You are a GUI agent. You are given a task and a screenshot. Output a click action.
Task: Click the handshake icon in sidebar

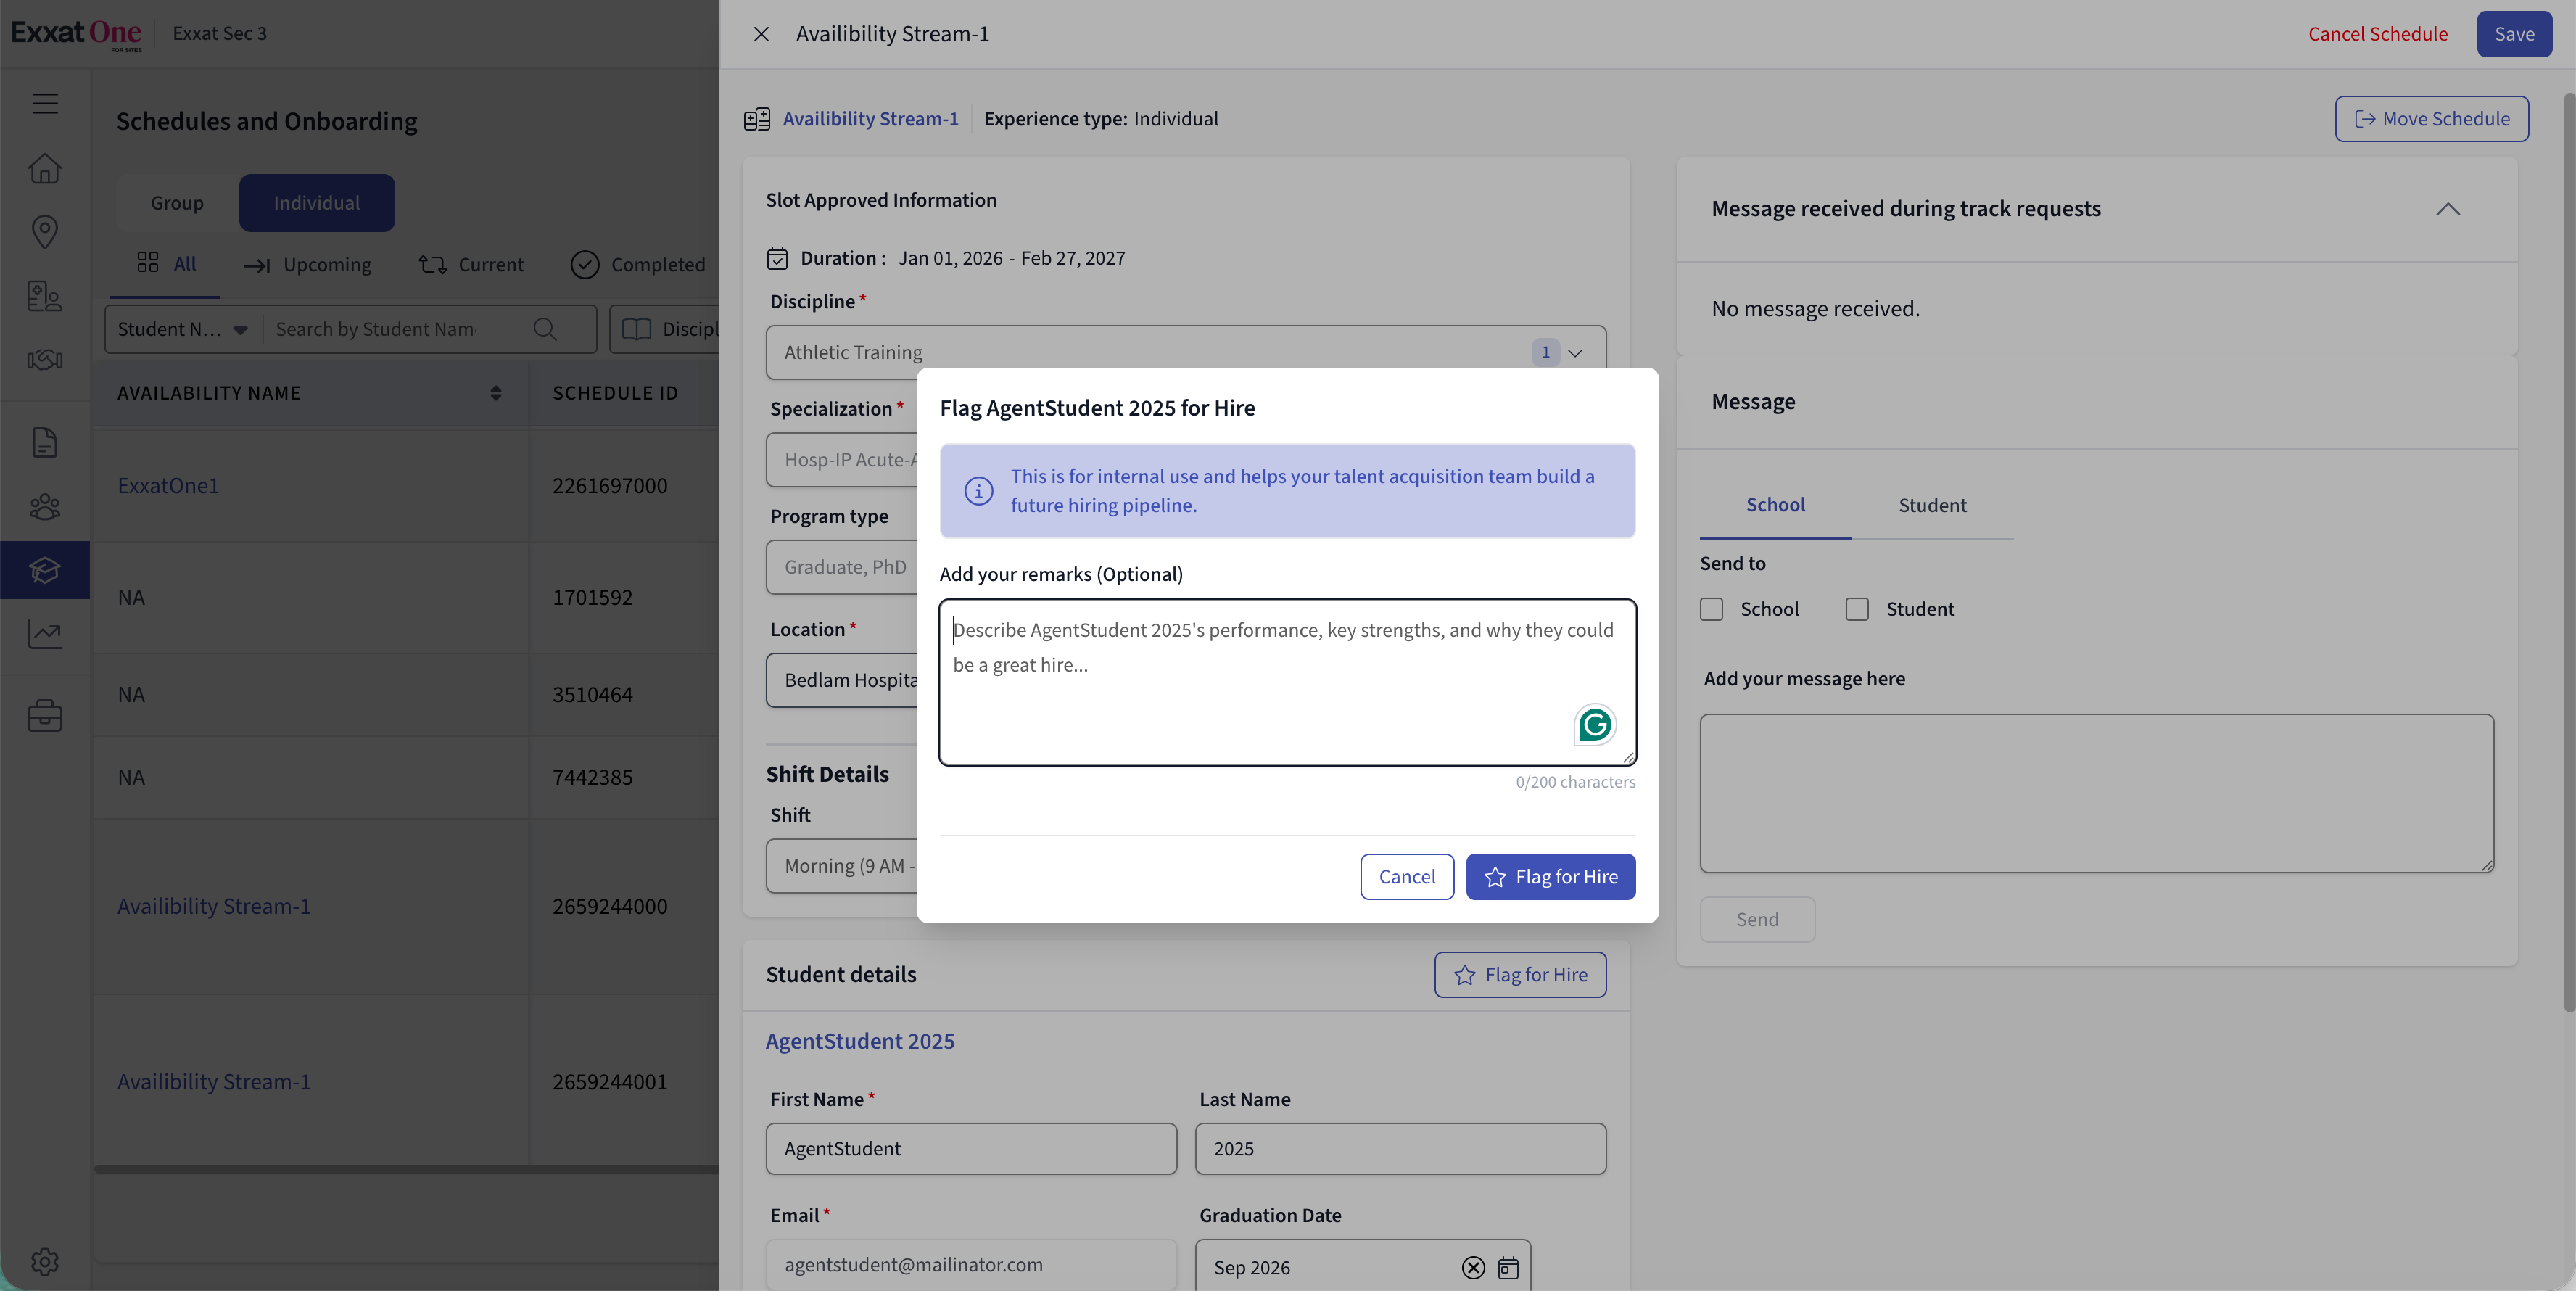pos(45,360)
